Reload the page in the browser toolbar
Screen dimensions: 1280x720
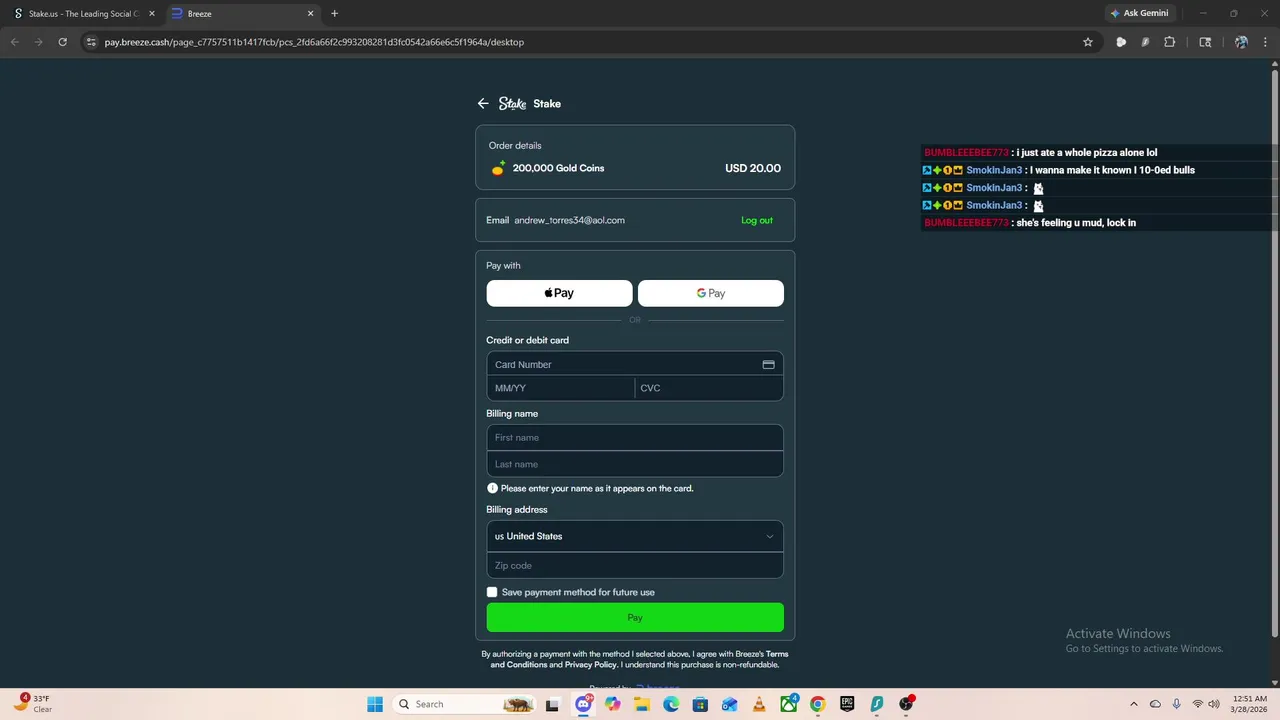[62, 42]
